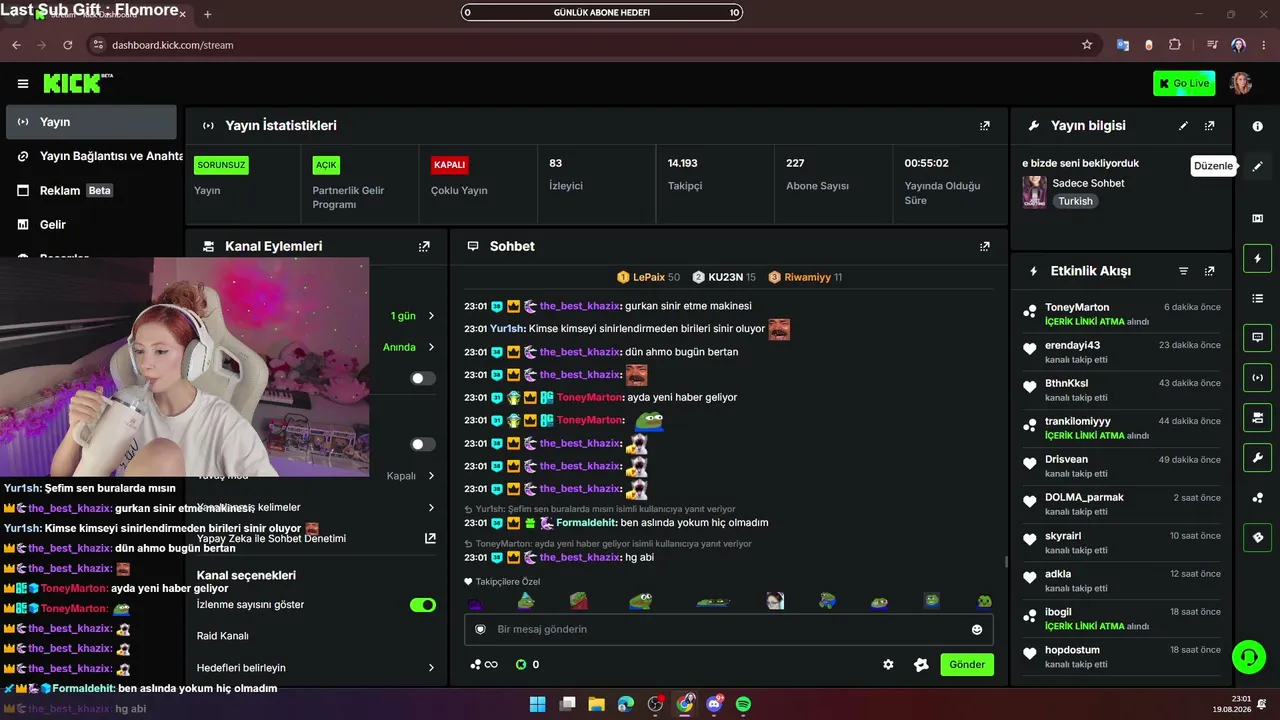This screenshot has height=720, width=1280.
Task: Disable İzlenme sayısını göster switch
Action: (423, 605)
